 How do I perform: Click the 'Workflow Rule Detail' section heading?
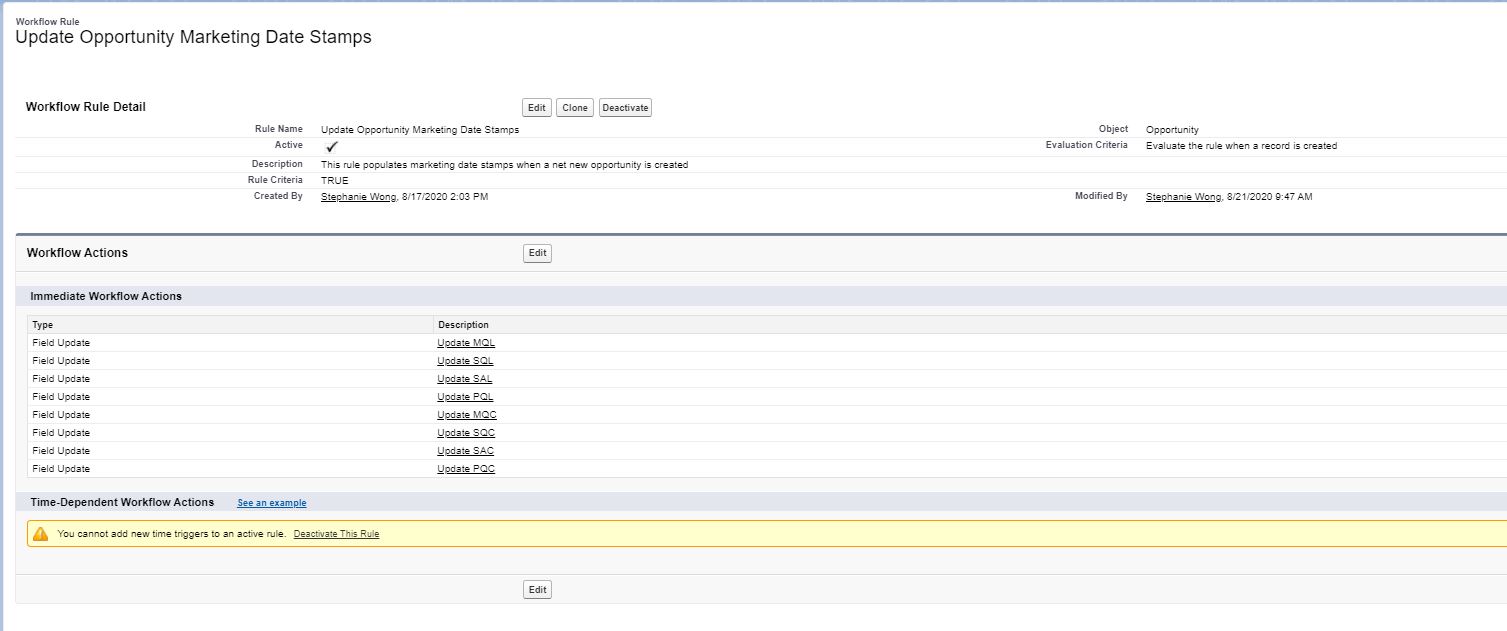point(86,107)
